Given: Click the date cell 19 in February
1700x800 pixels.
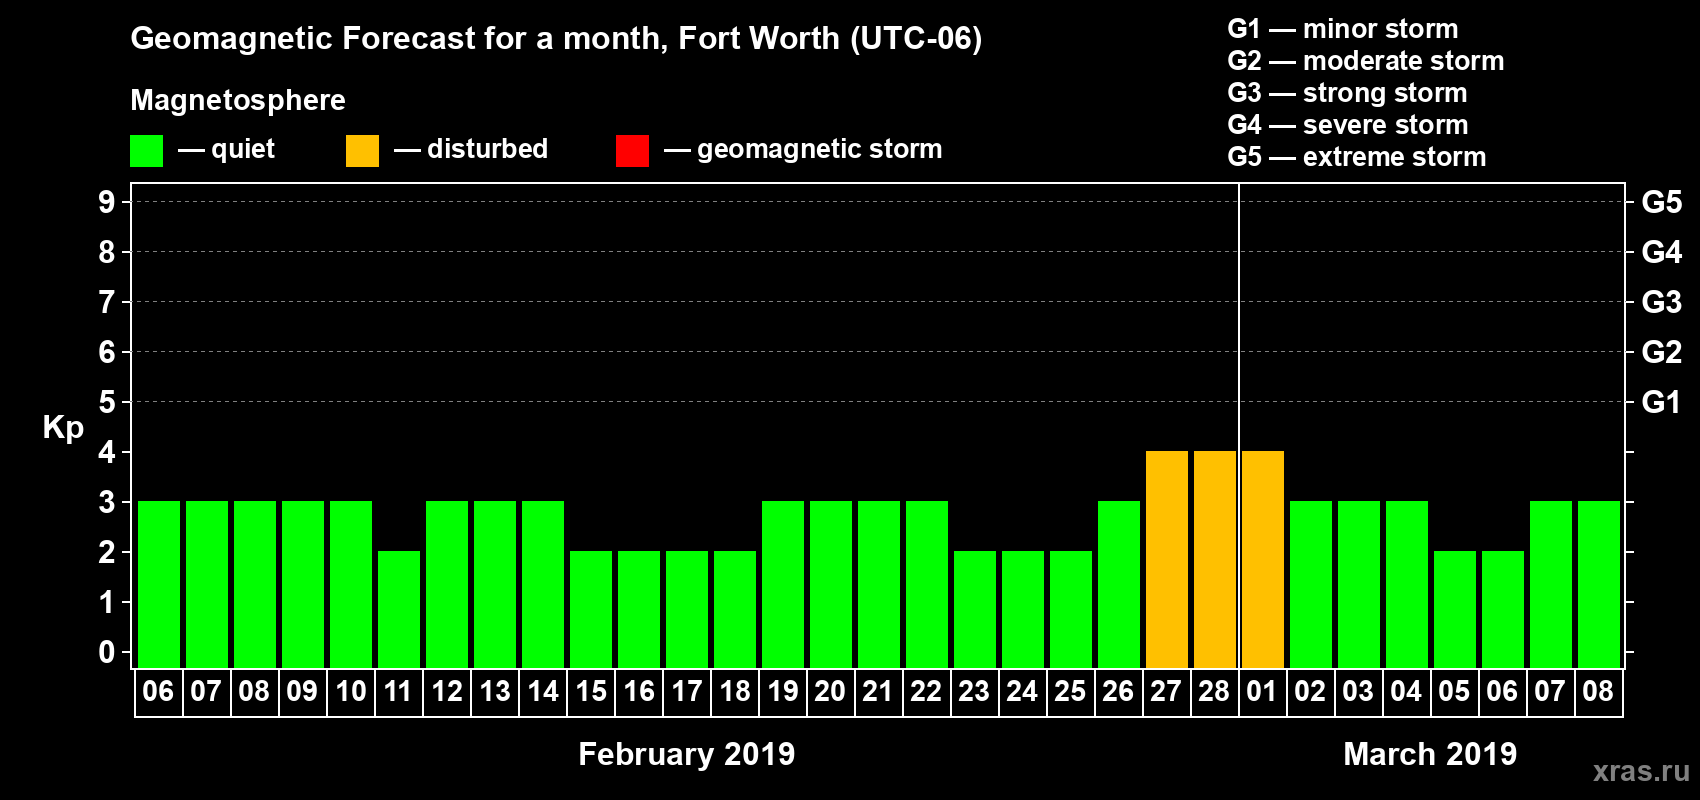Looking at the screenshot, I should tap(783, 692).
